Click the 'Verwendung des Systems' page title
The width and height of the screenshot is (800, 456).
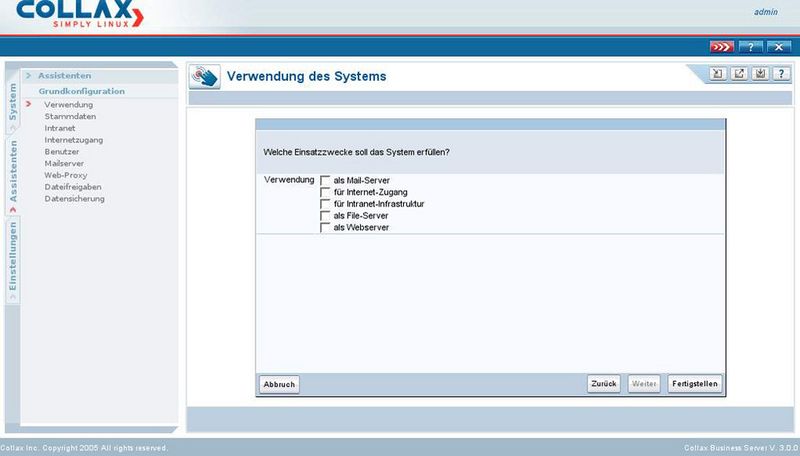[x=306, y=77]
